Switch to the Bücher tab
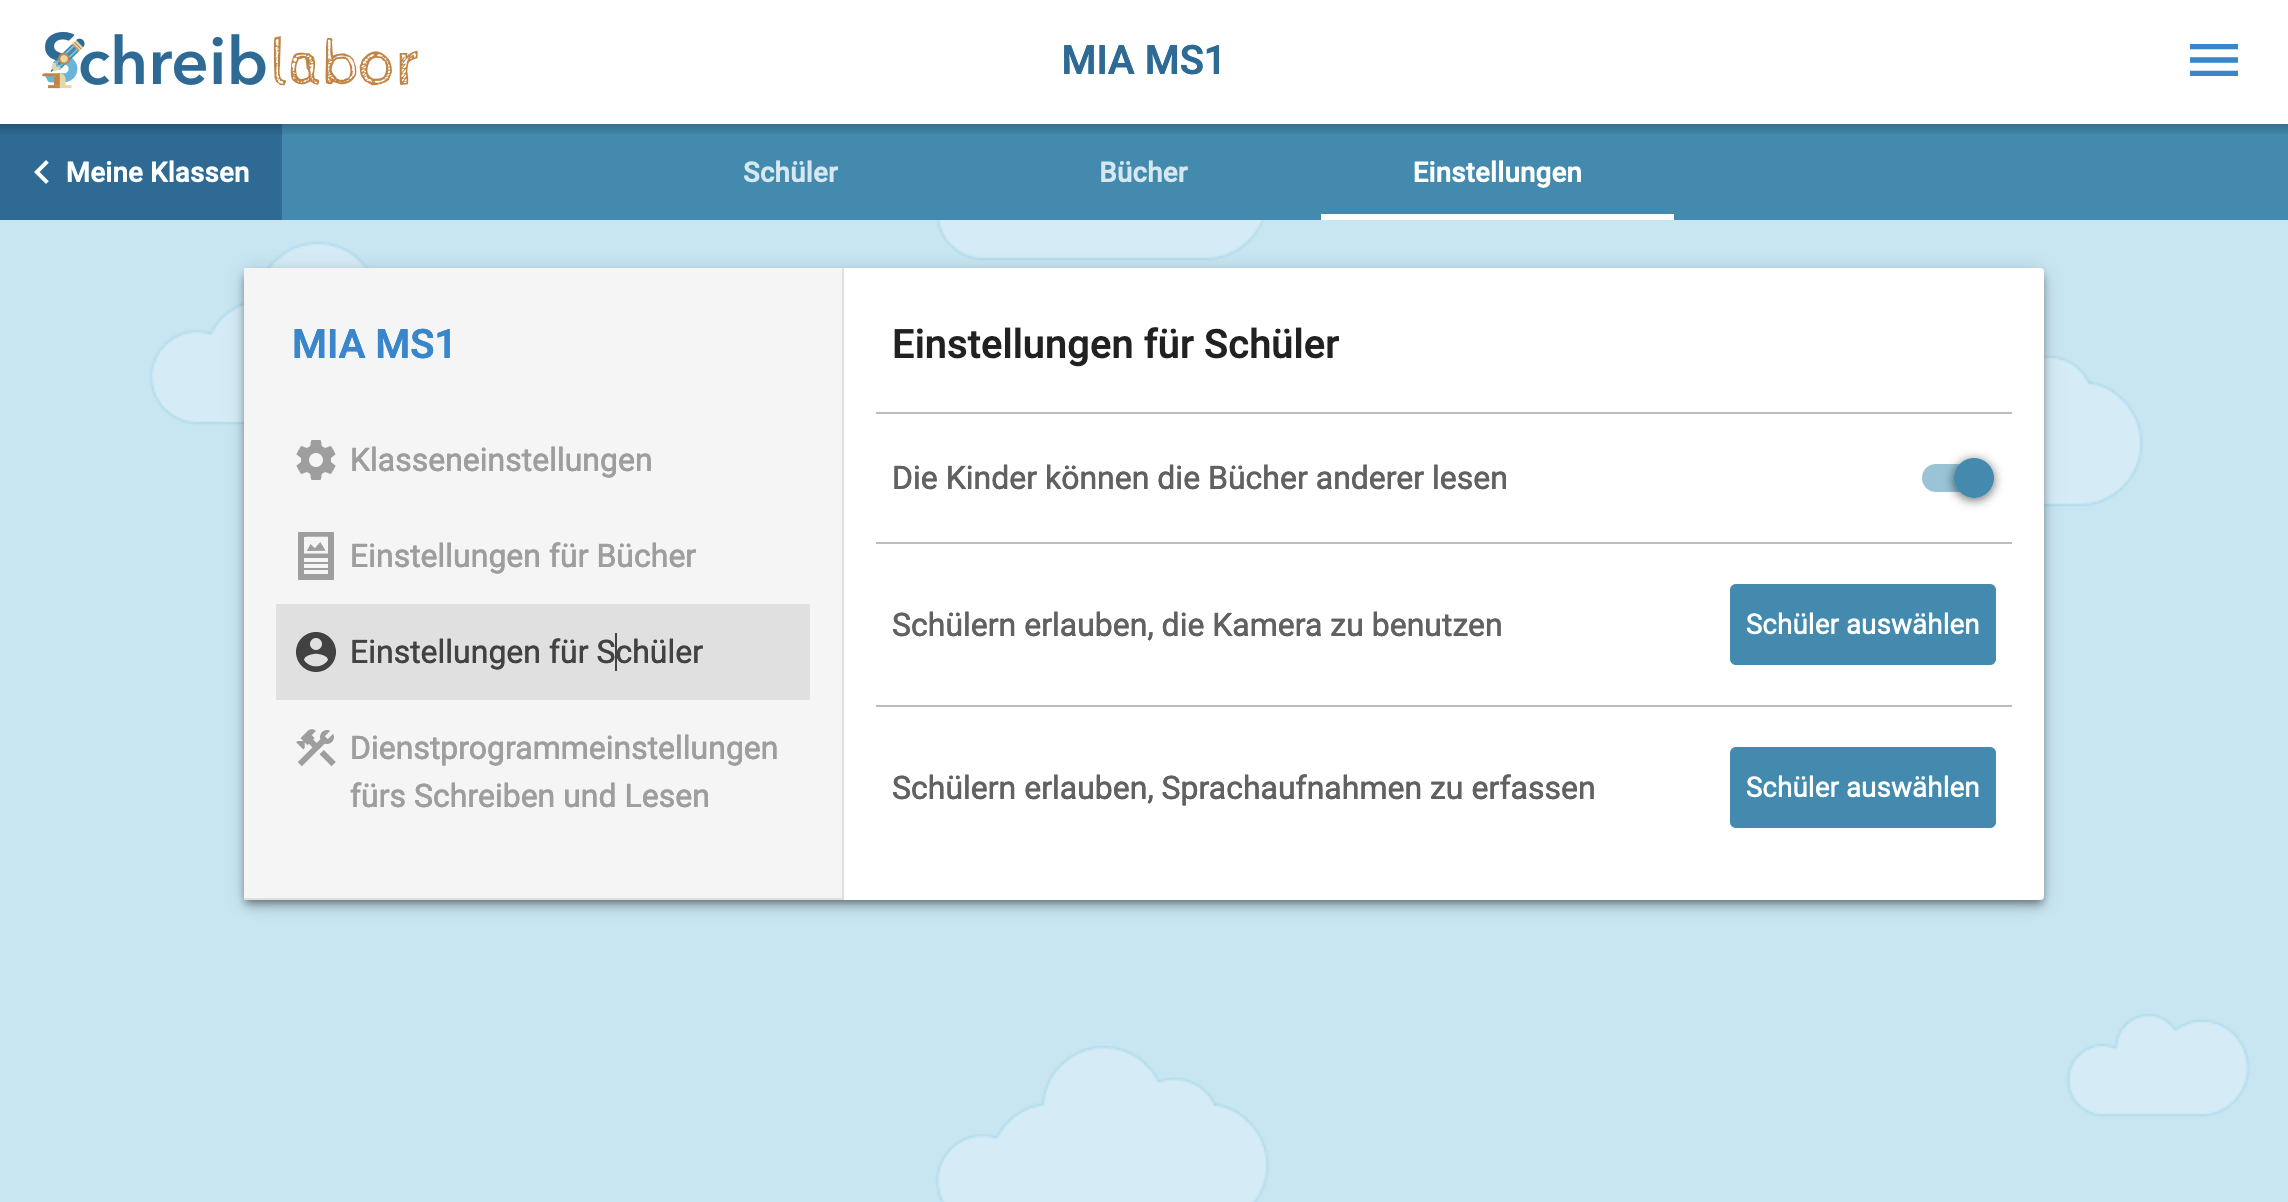2288x1202 pixels. click(x=1143, y=172)
